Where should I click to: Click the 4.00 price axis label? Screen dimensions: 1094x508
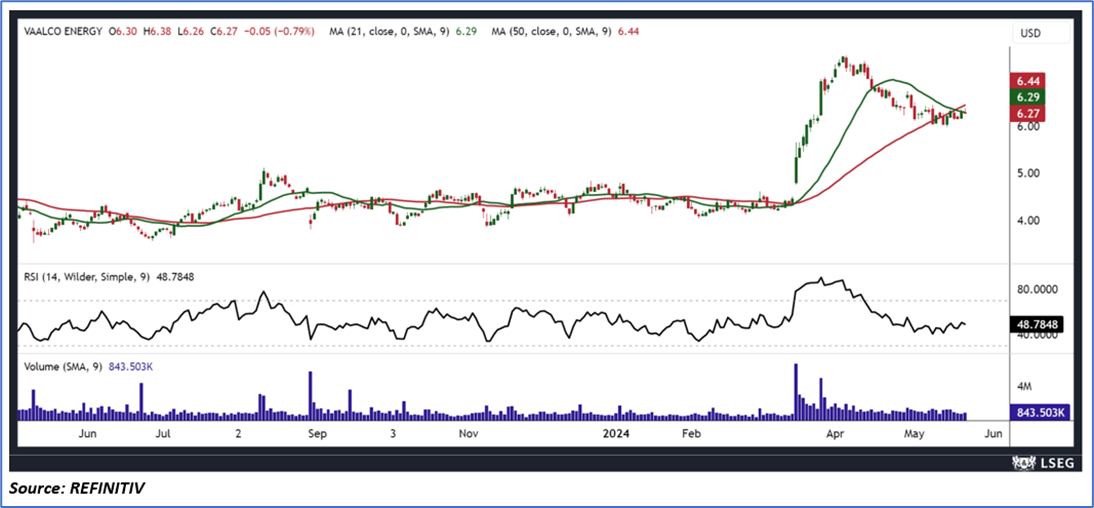(x=1026, y=221)
